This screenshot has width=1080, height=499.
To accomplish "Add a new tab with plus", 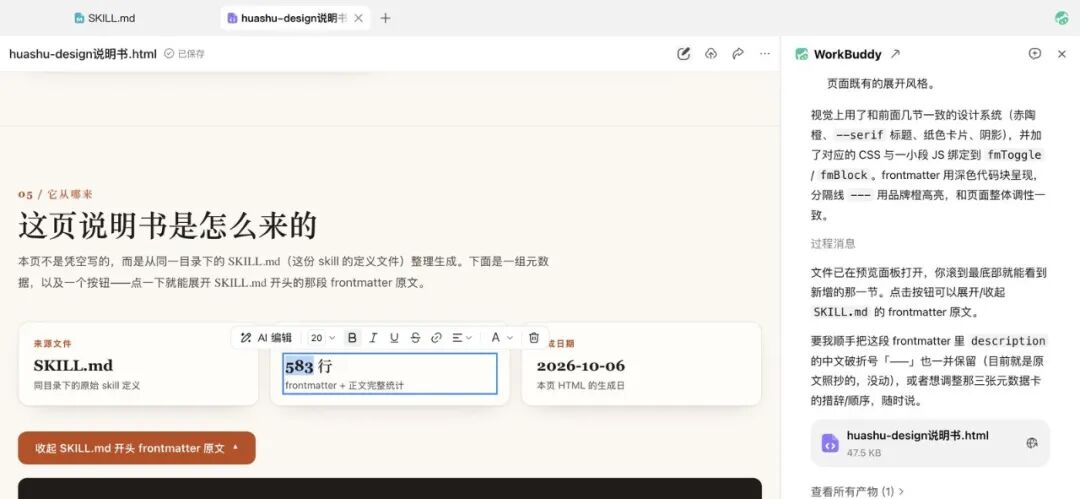I will (x=386, y=18).
